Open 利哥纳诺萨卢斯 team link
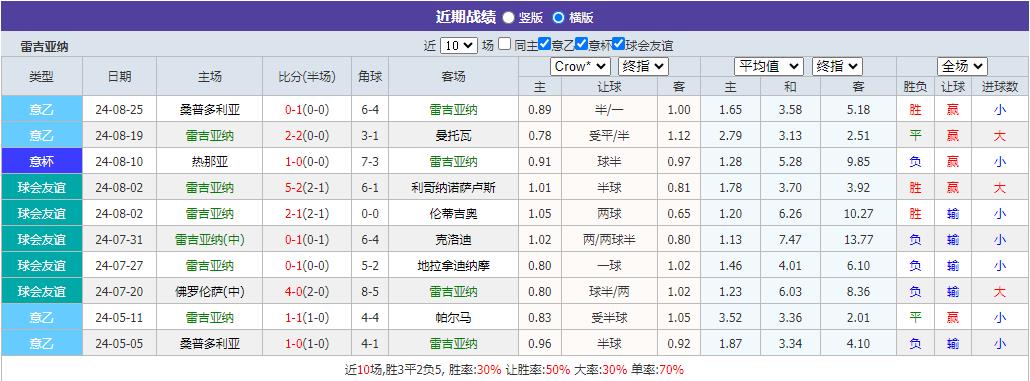Viewport: 1030px width, 381px height. pyautogui.click(x=453, y=188)
